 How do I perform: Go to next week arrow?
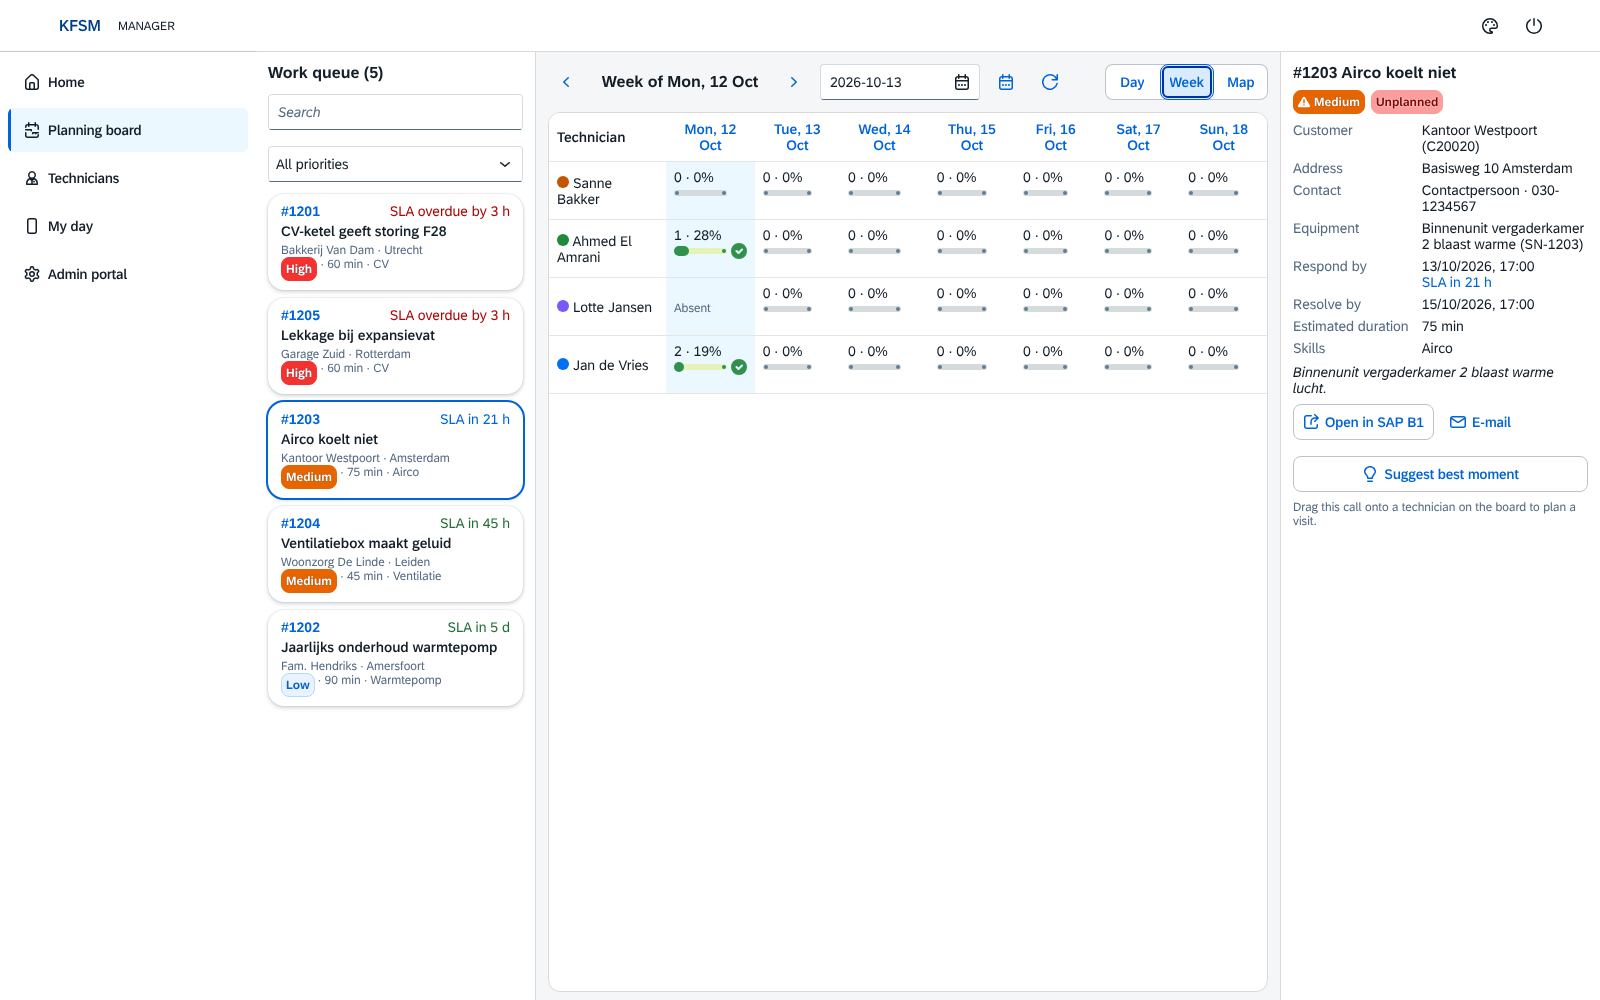(x=794, y=82)
